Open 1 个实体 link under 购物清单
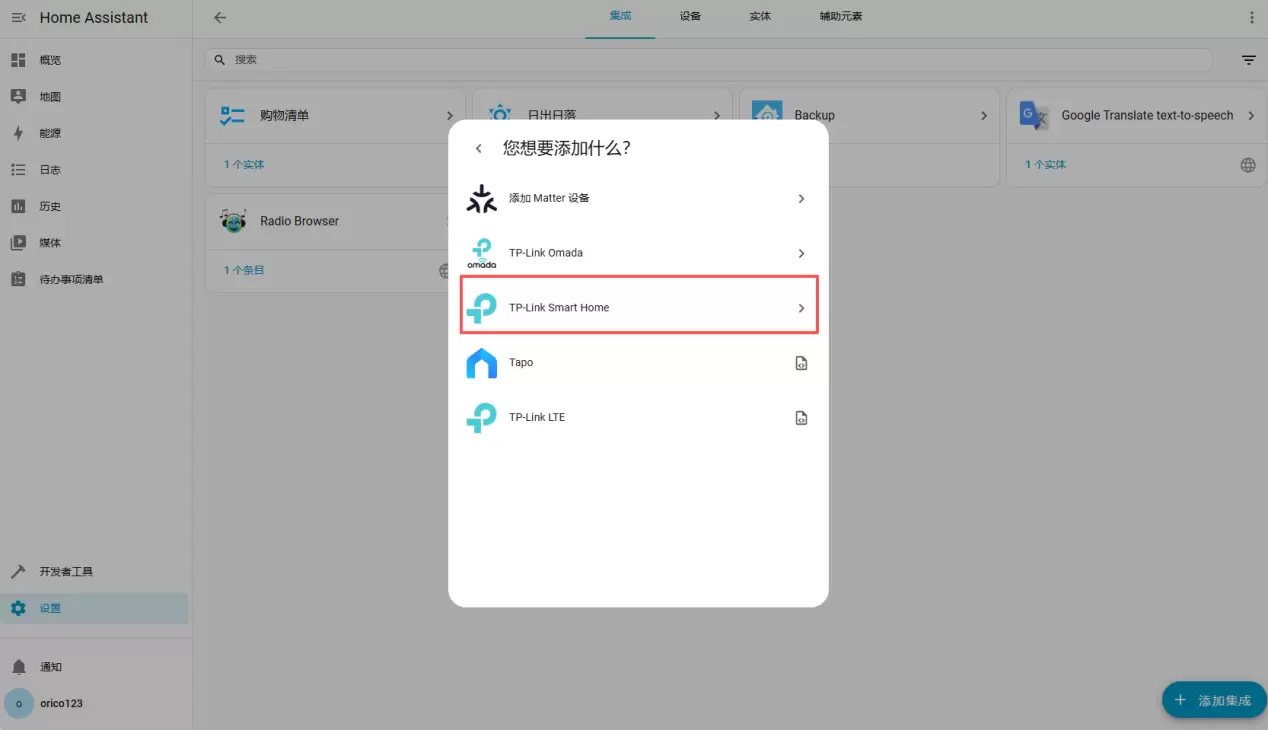This screenshot has height=730, width=1268. click(x=244, y=165)
